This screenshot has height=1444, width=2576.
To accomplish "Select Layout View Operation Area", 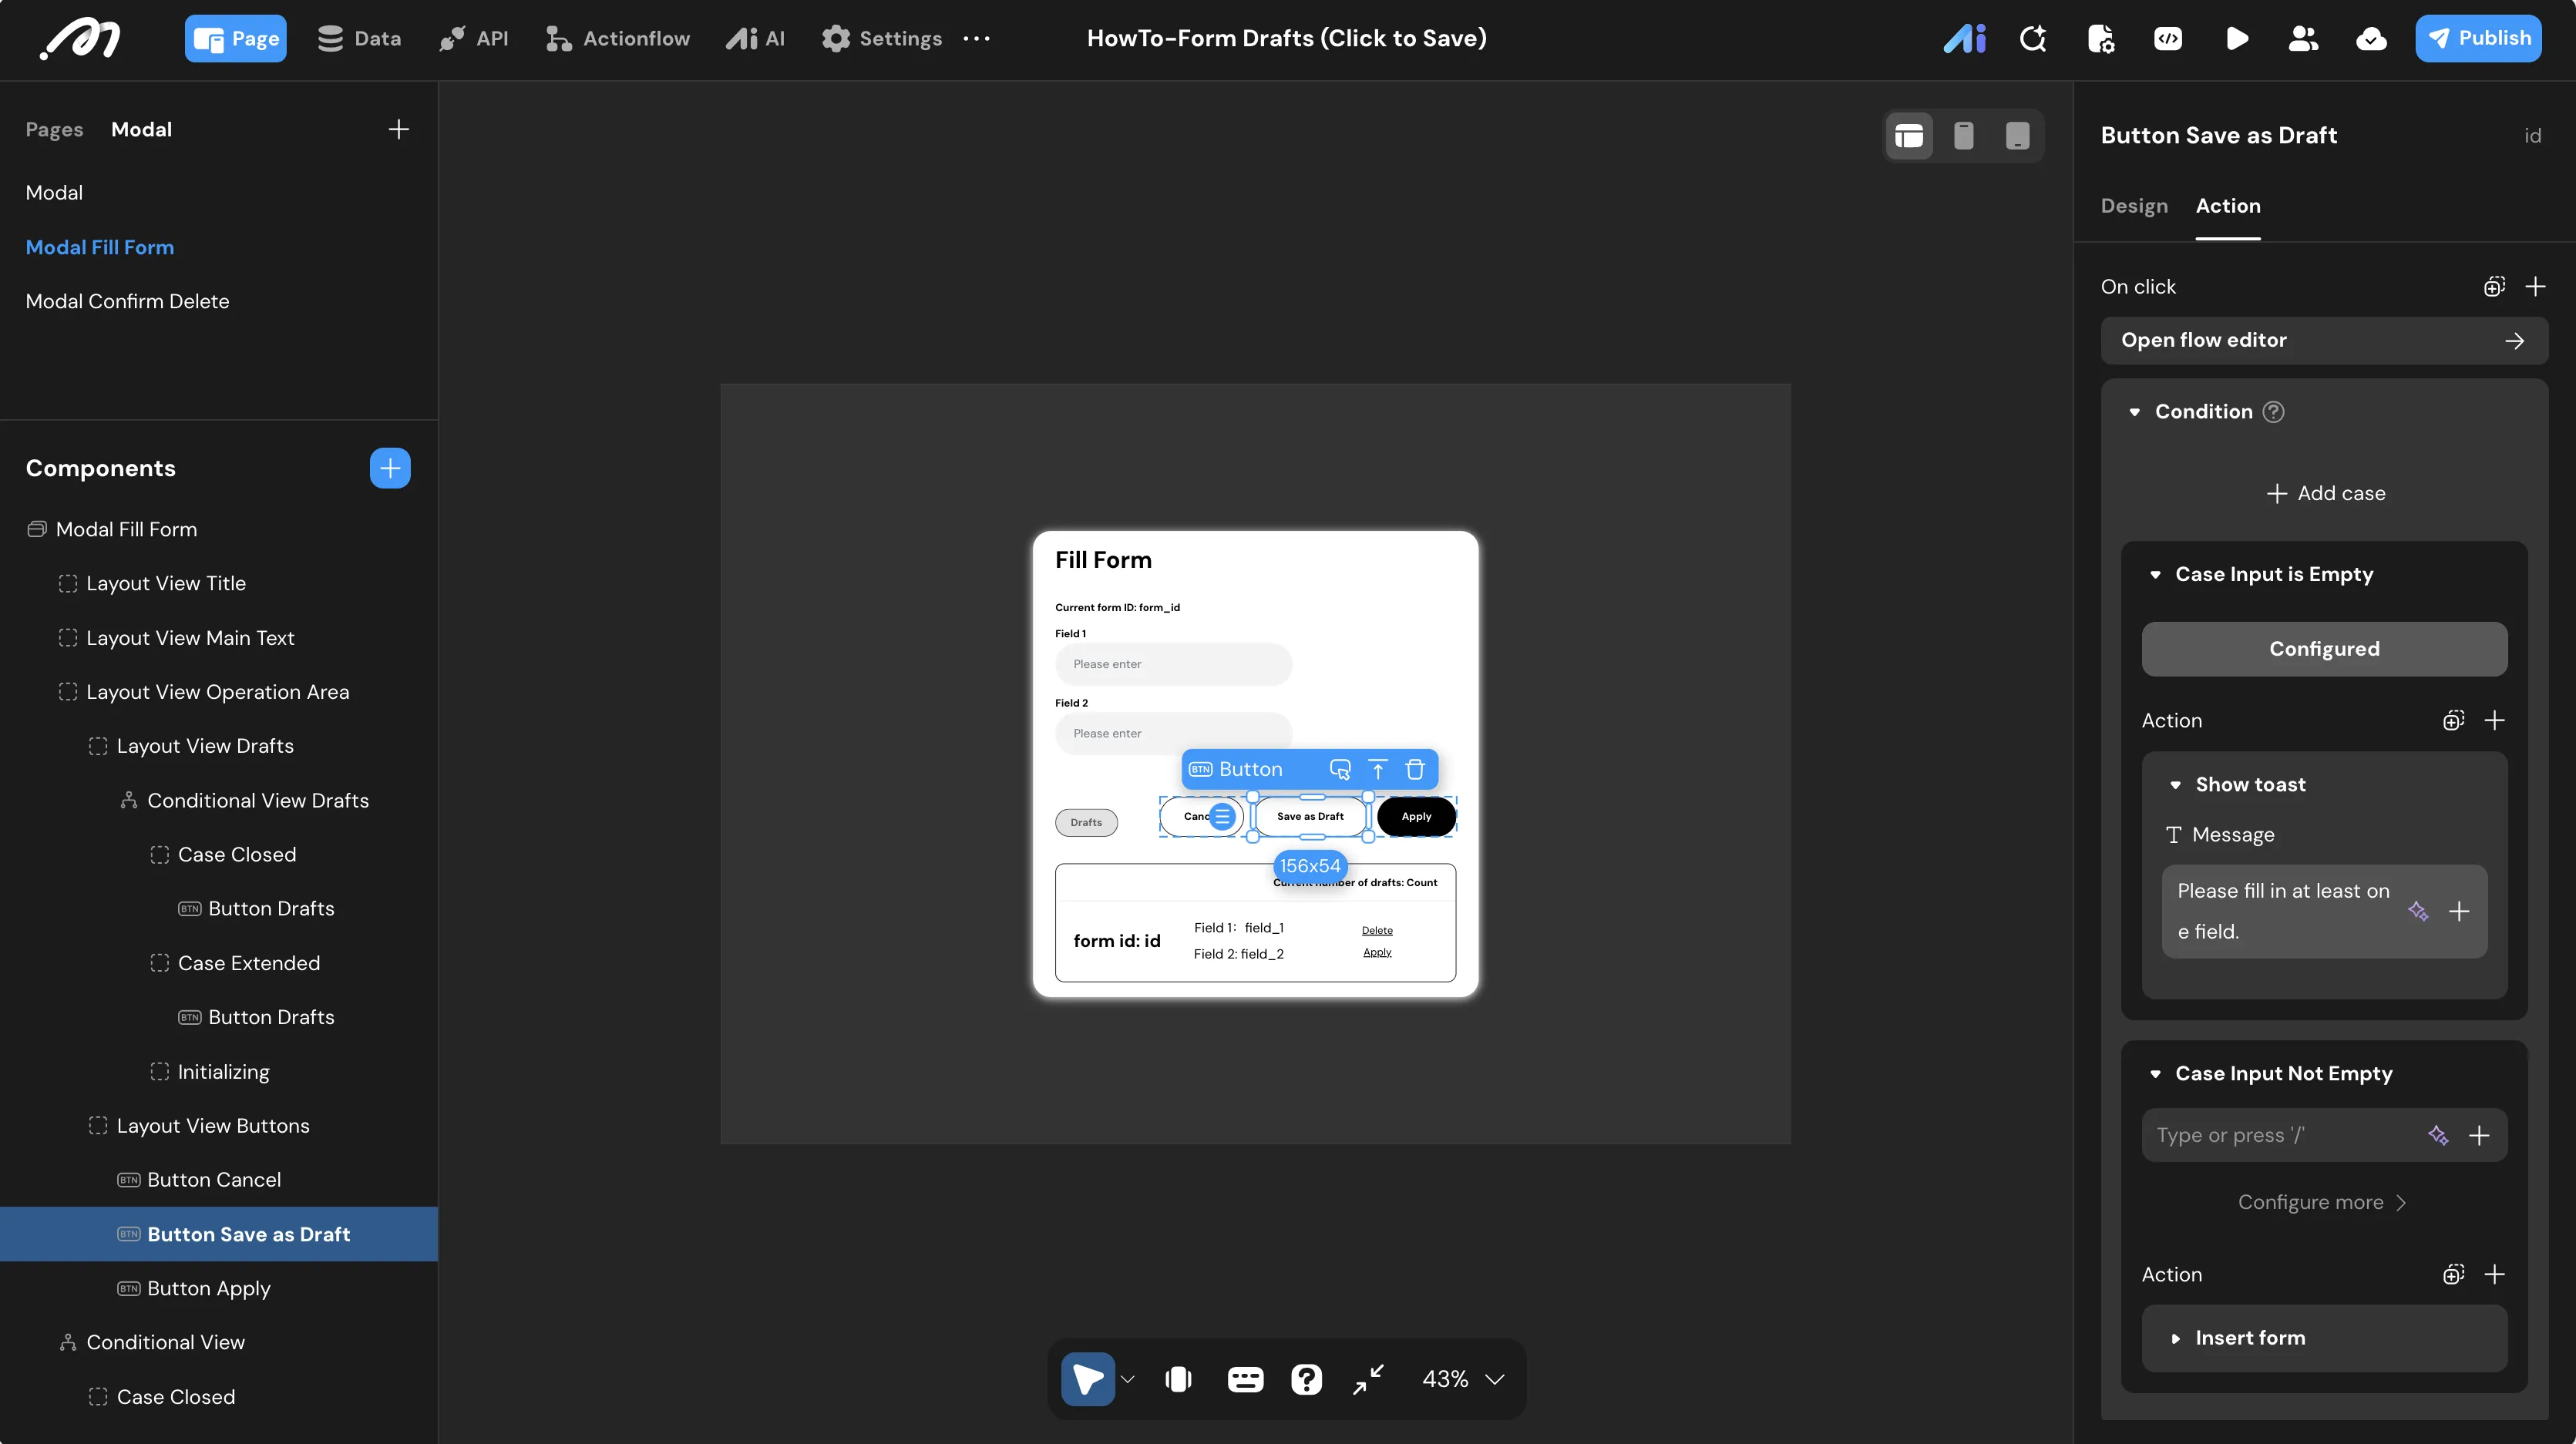I will coord(218,692).
